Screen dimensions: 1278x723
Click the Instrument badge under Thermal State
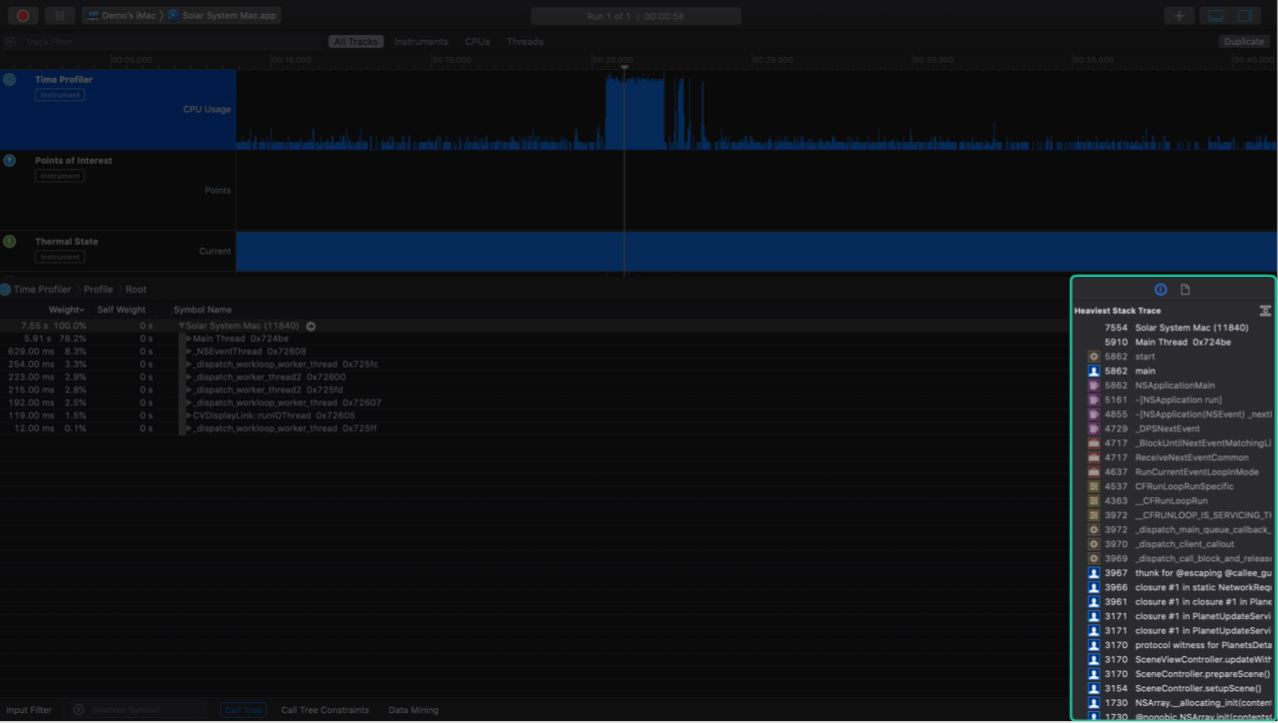(x=60, y=257)
